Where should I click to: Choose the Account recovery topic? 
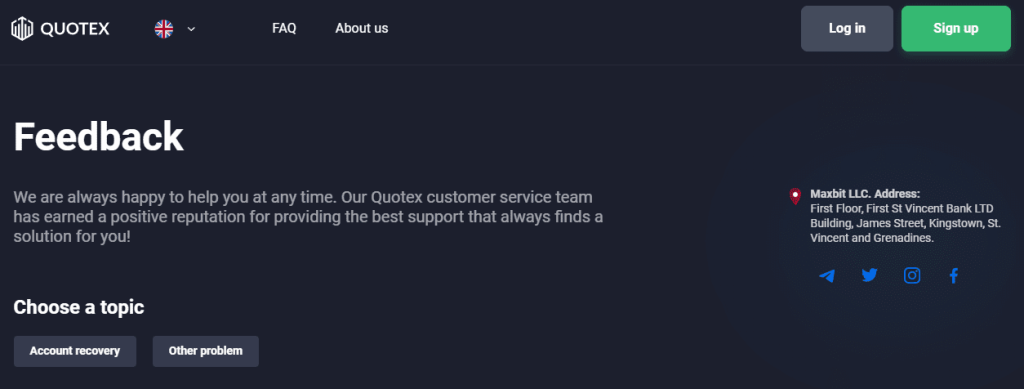coord(75,351)
